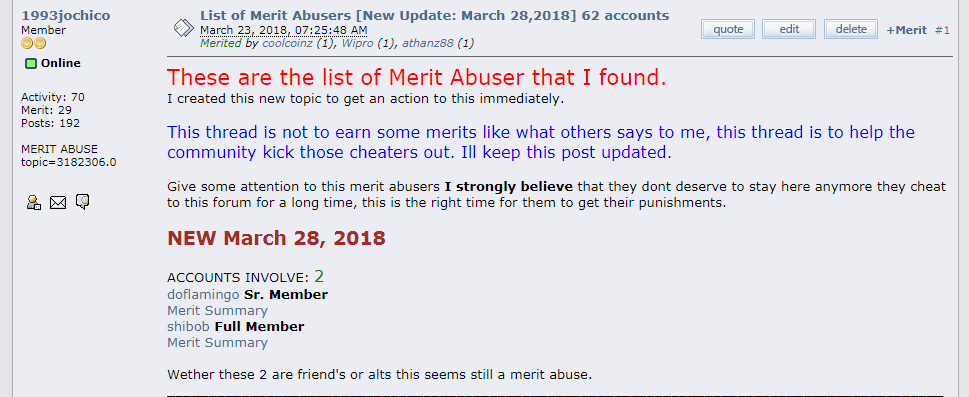Click the post message icon beside the title
This screenshot has width=969, height=397.
point(184,28)
